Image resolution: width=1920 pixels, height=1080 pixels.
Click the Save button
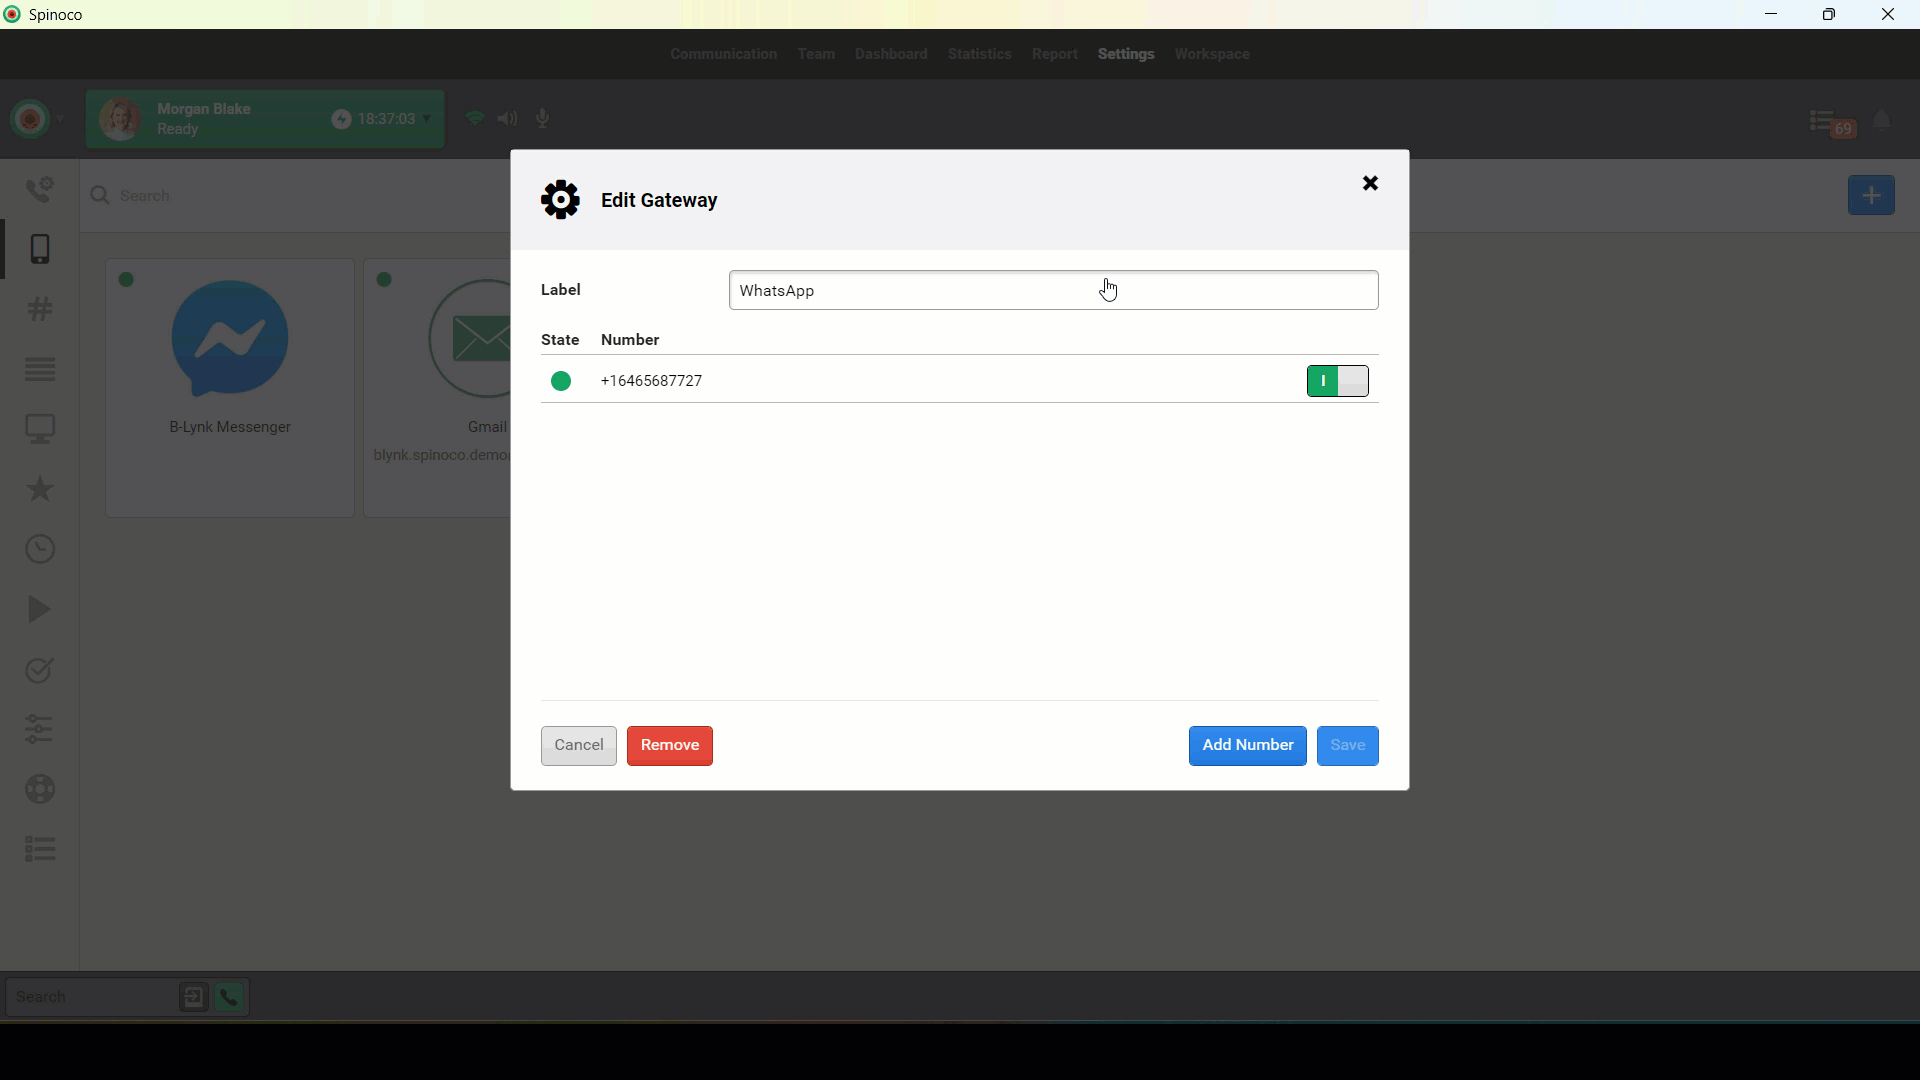point(1347,745)
